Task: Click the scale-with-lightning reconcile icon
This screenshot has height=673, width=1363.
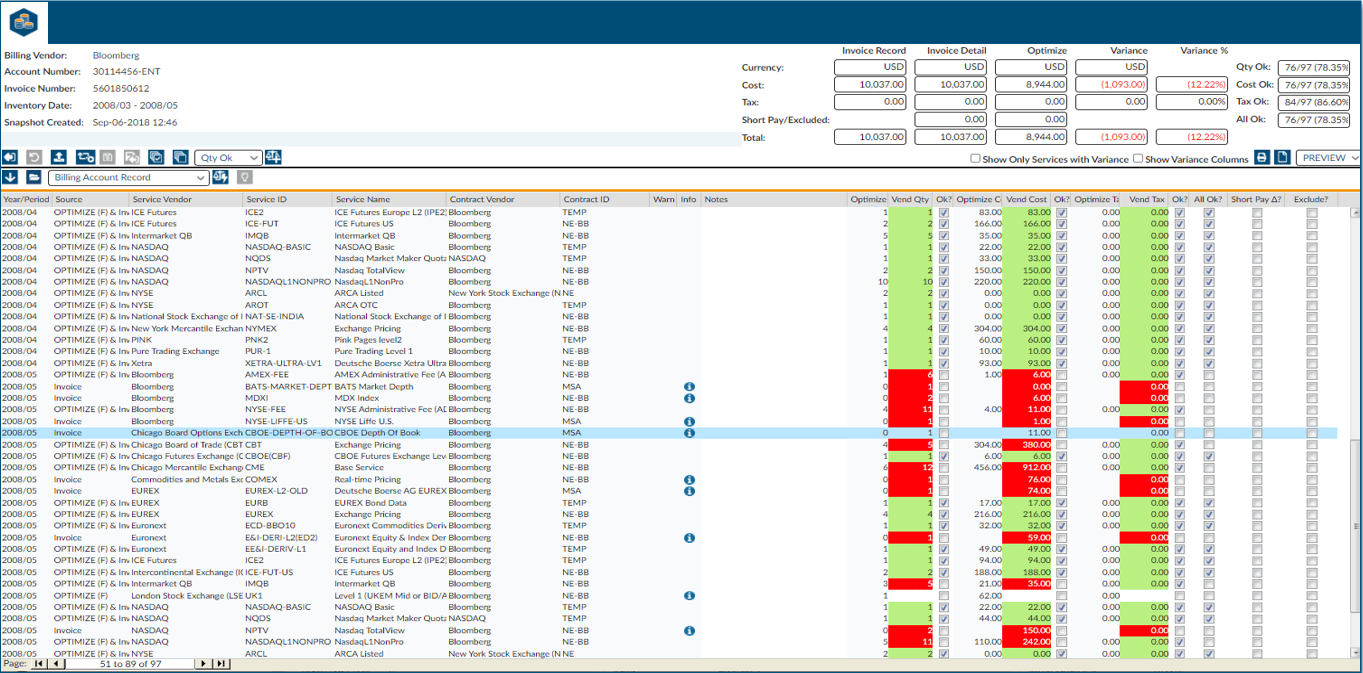Action: (220, 177)
